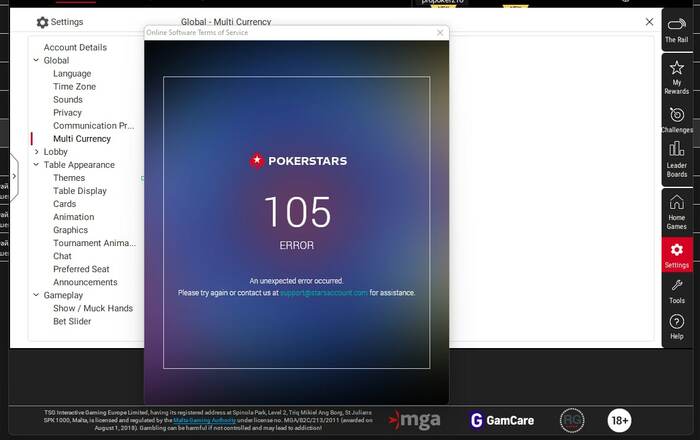The width and height of the screenshot is (700, 440).
Task: Click the 'Online Software Terms of Service' title
Action: point(197,33)
